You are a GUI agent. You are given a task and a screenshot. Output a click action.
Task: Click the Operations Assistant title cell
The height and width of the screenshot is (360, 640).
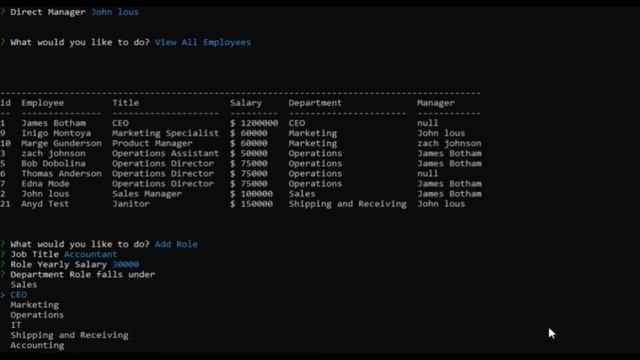(166, 153)
